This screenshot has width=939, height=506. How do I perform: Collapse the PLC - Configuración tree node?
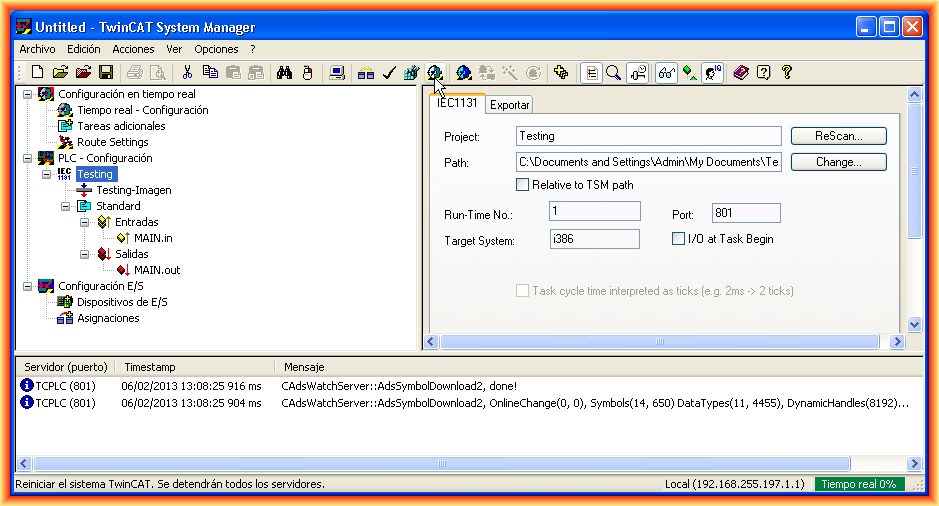(x=27, y=158)
